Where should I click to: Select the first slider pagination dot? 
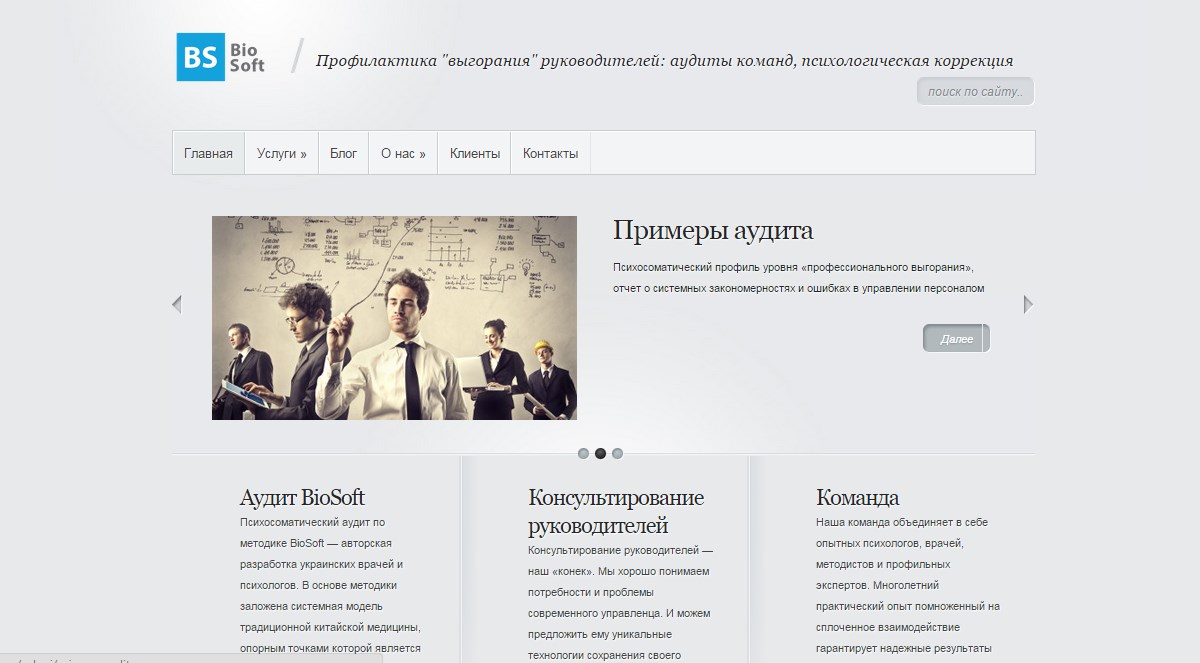click(x=583, y=453)
